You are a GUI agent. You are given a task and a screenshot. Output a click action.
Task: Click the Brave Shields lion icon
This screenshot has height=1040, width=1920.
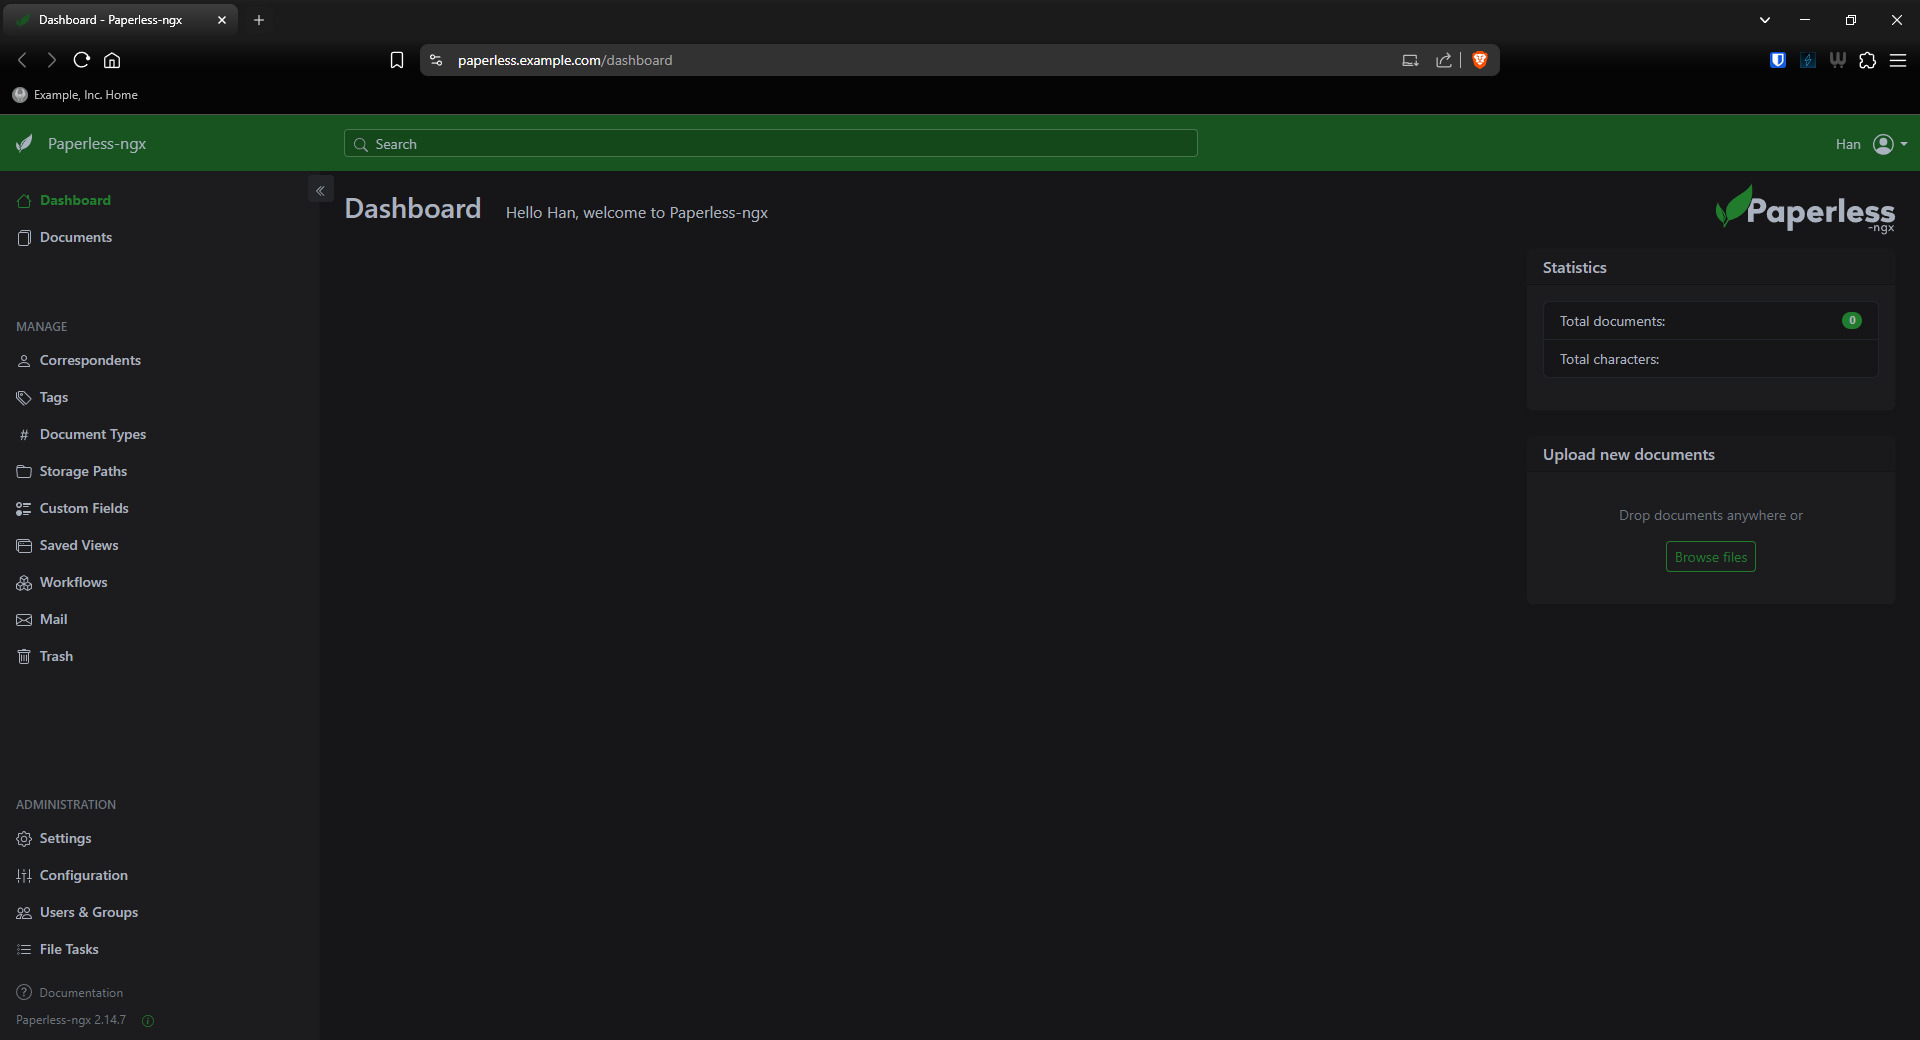click(x=1480, y=60)
